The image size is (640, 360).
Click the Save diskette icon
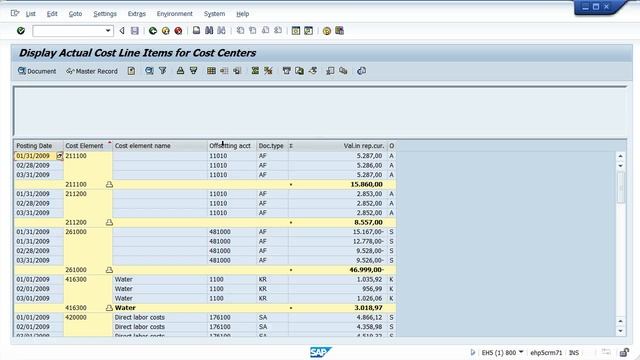(135, 31)
